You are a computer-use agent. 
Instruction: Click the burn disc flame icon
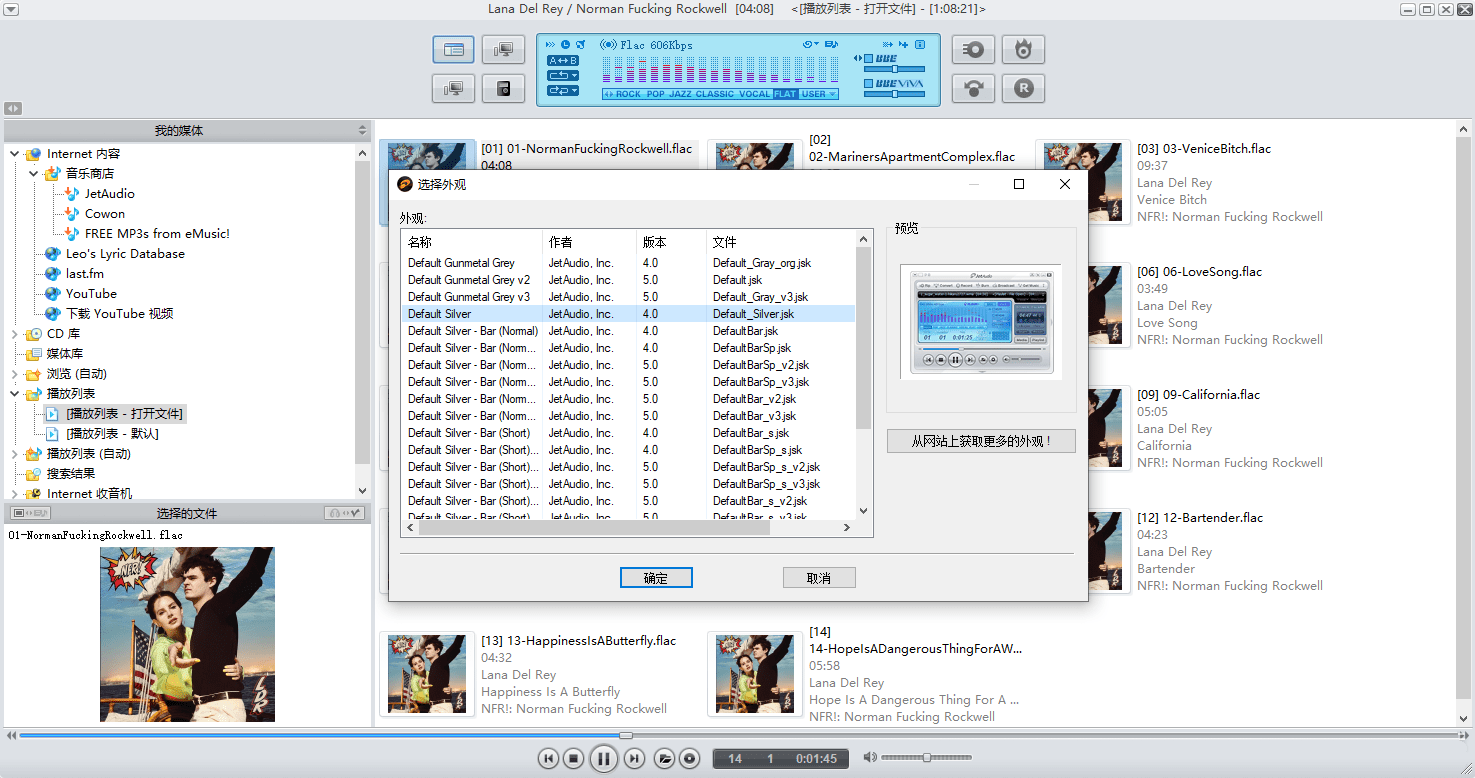coord(1023,49)
